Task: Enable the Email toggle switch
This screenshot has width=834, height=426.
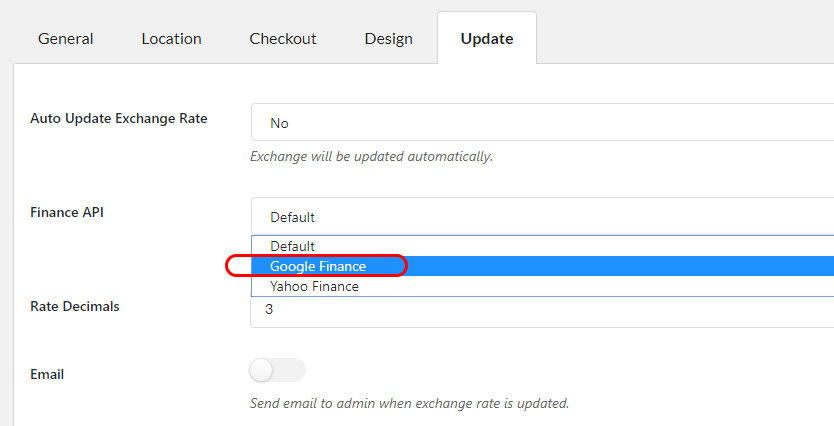Action: (277, 370)
